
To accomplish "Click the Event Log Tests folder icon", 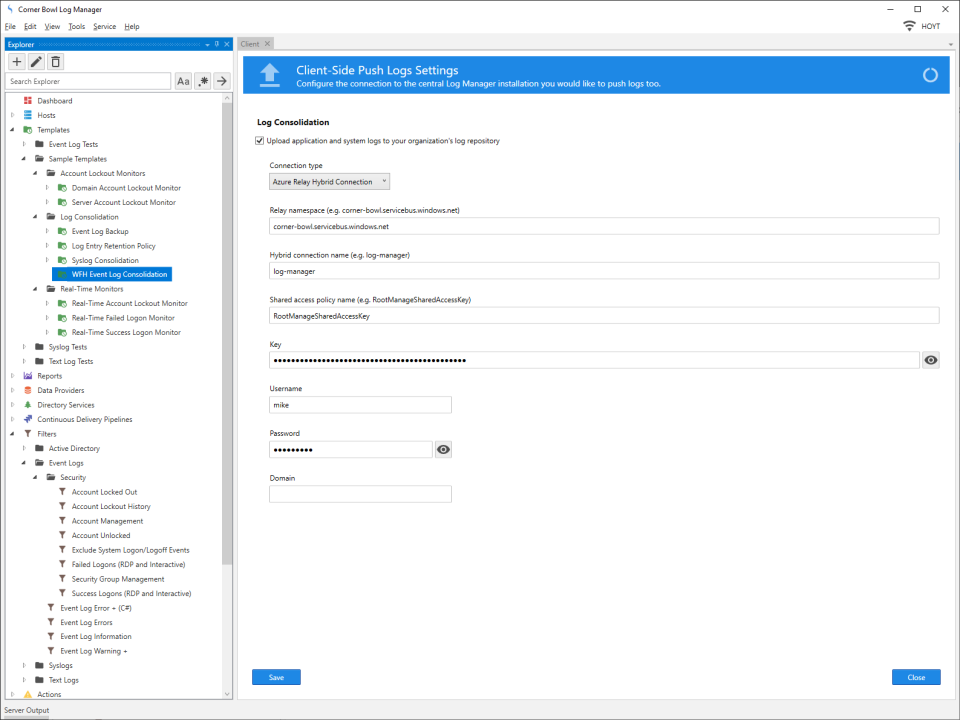I will (x=39, y=144).
